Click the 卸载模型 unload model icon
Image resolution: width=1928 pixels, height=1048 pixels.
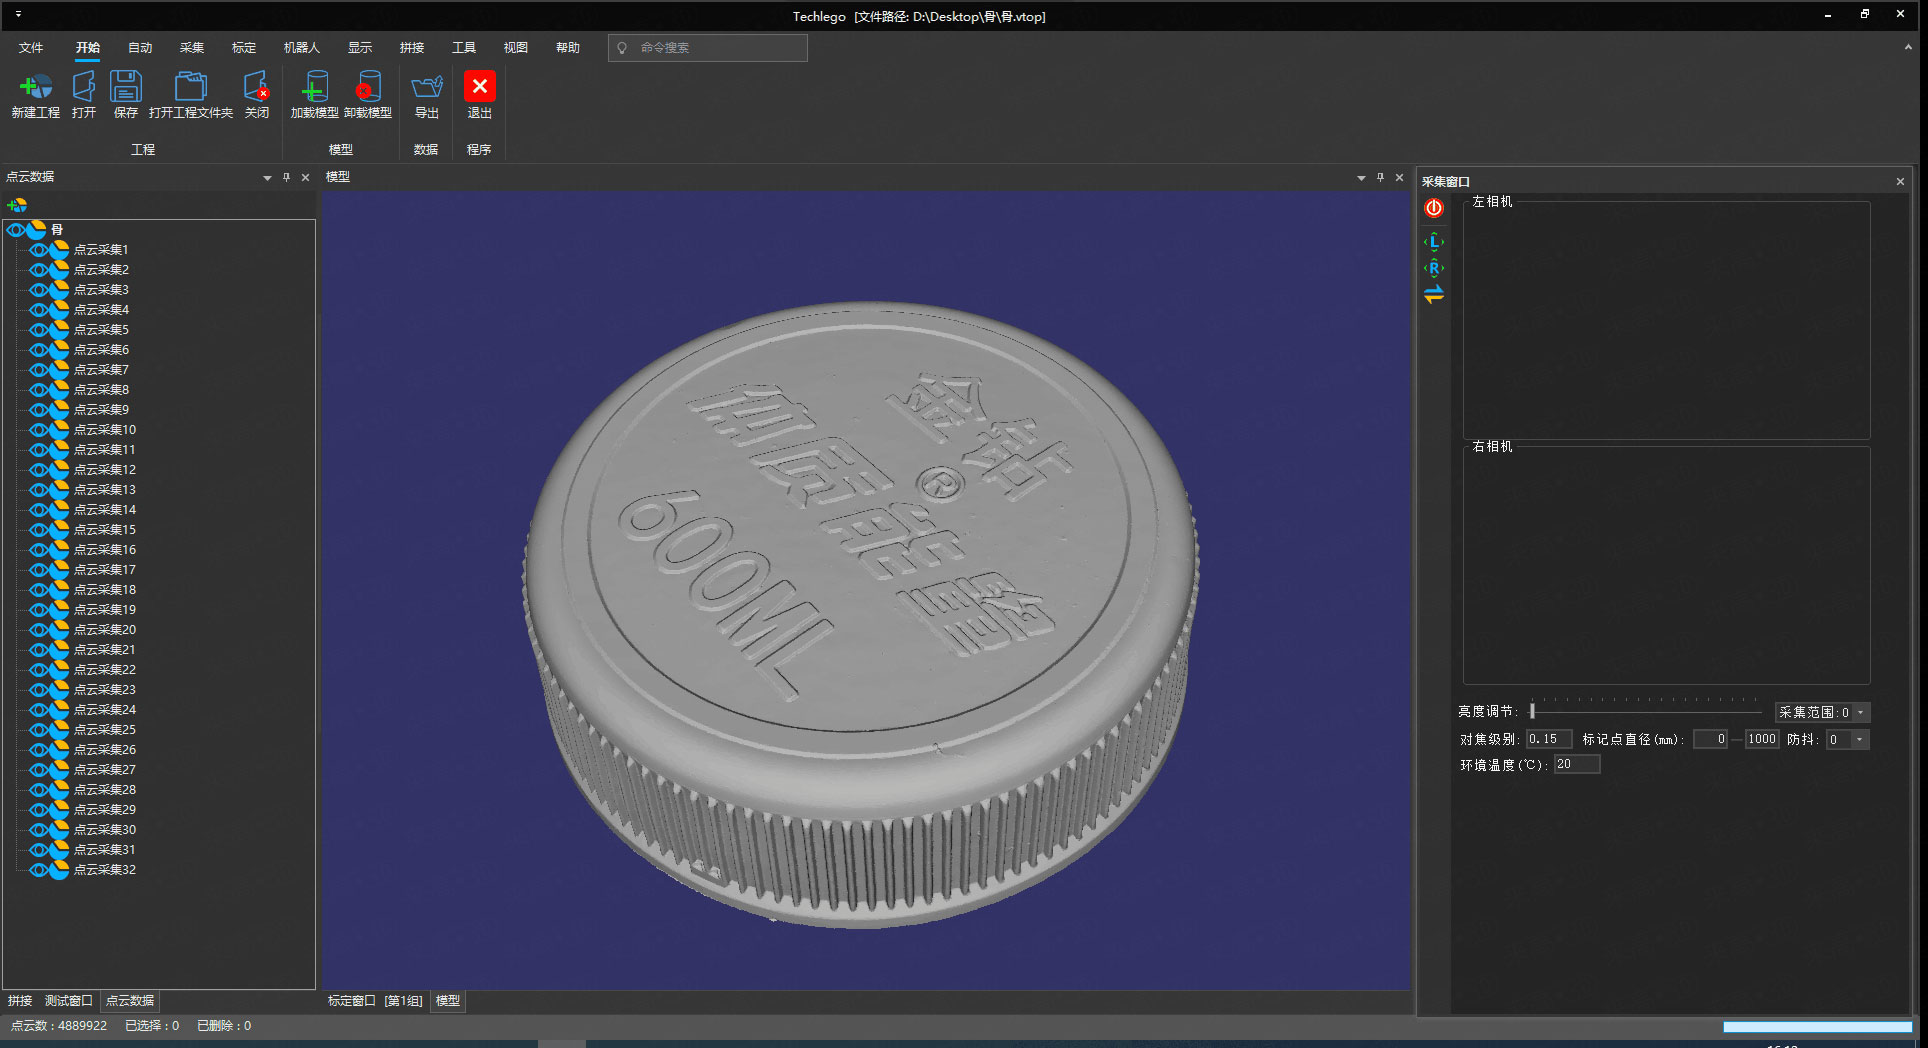(x=367, y=88)
